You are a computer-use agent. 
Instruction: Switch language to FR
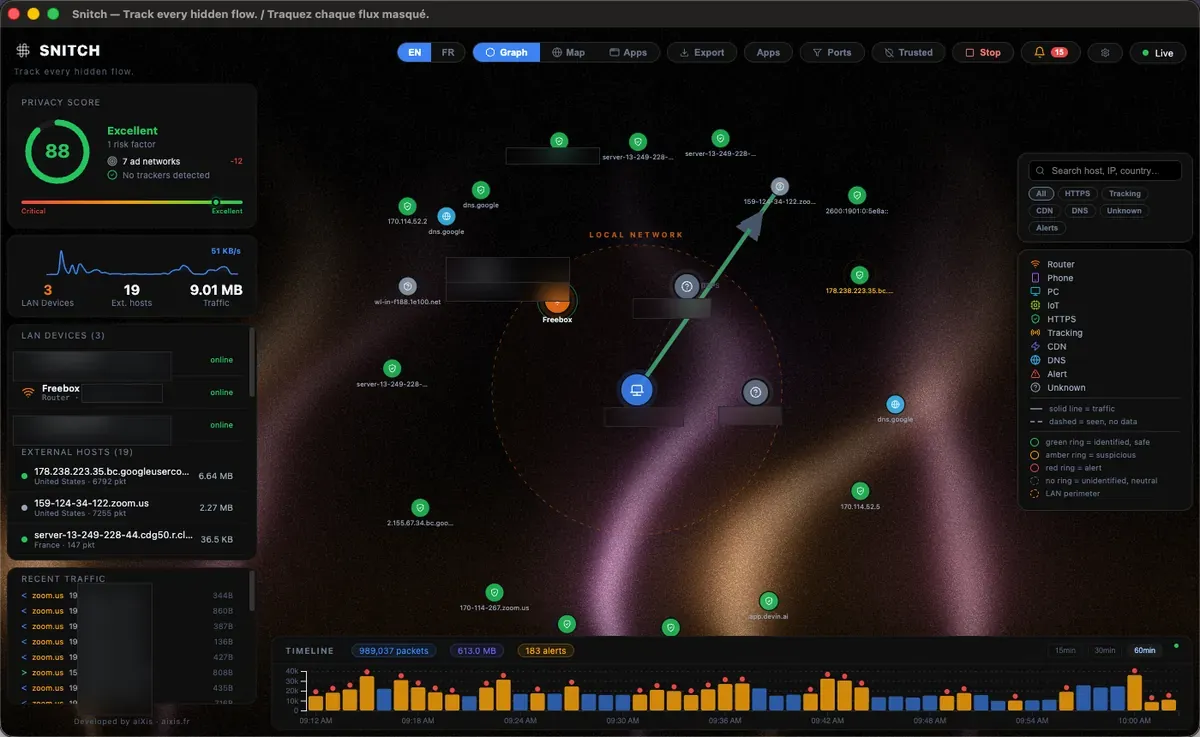(x=448, y=52)
